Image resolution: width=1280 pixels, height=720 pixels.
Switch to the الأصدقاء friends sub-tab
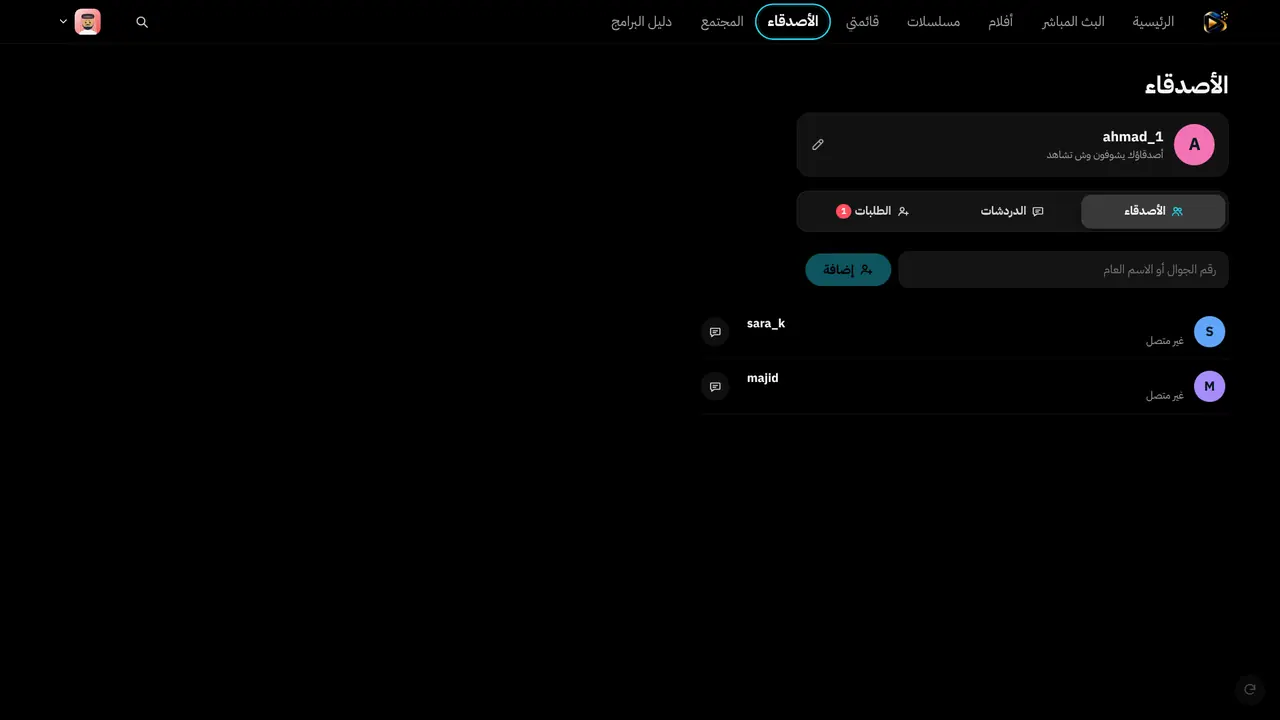pos(1153,211)
